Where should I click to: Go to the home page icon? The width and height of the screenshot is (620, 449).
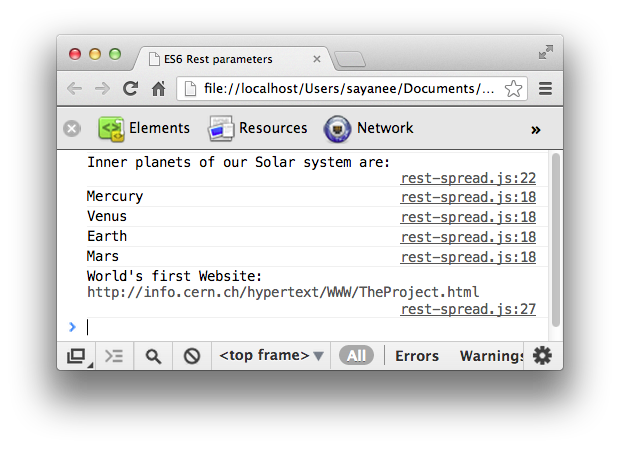click(x=158, y=89)
